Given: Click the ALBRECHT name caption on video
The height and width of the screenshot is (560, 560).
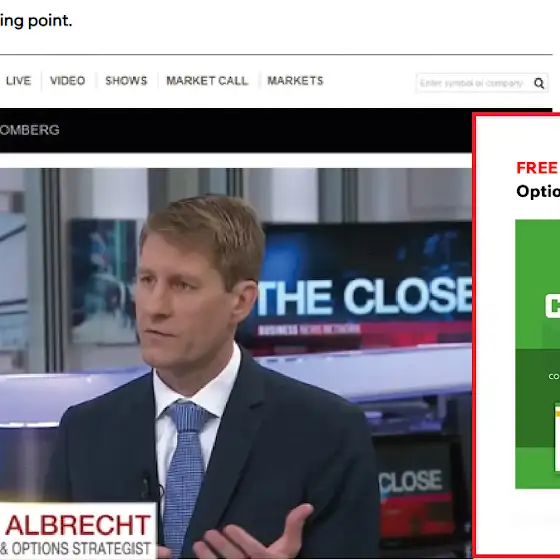Looking at the screenshot, I should click(x=78, y=525).
